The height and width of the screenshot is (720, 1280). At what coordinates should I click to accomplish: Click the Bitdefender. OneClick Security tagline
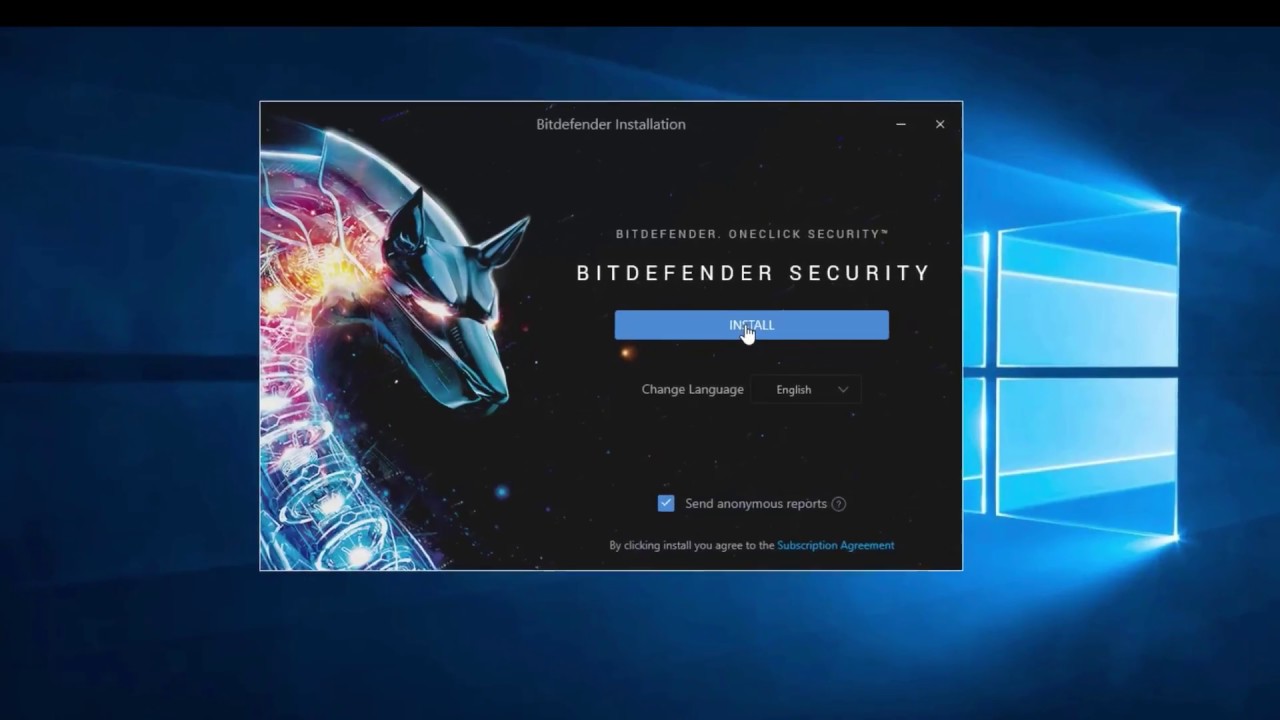point(752,234)
